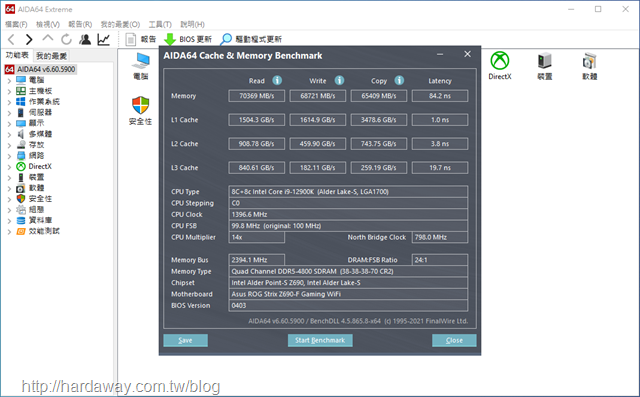
Task: Click the driver update magnifier button
Action: pyautogui.click(x=251, y=40)
